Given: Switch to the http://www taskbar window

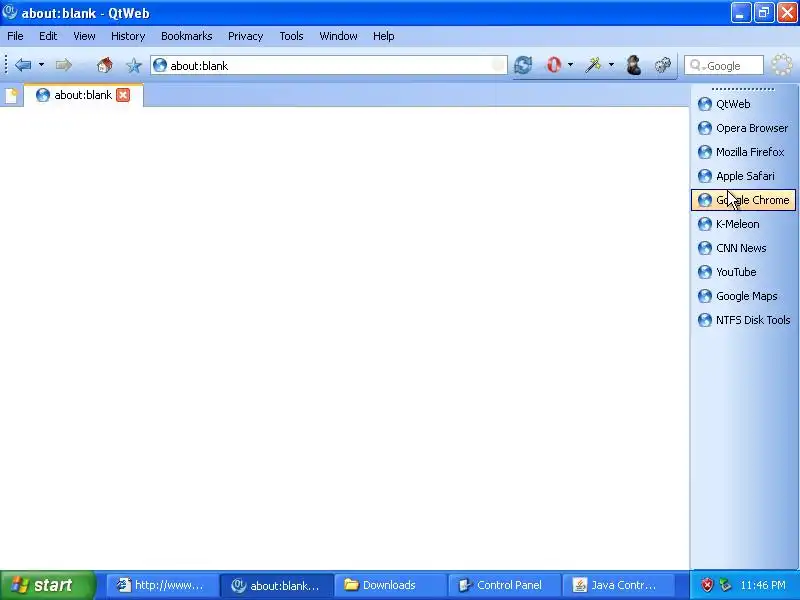Looking at the screenshot, I should (162, 585).
